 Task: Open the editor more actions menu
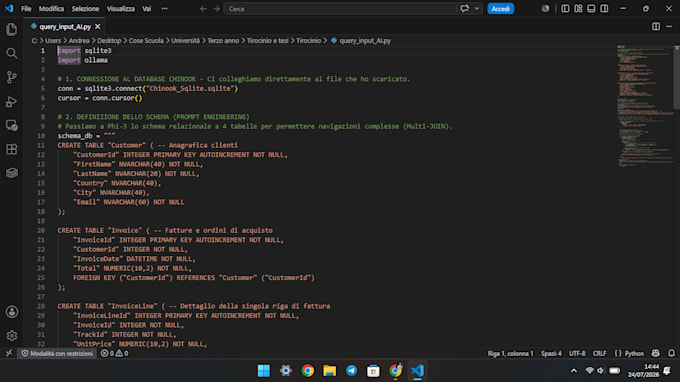pyautogui.click(x=669, y=26)
